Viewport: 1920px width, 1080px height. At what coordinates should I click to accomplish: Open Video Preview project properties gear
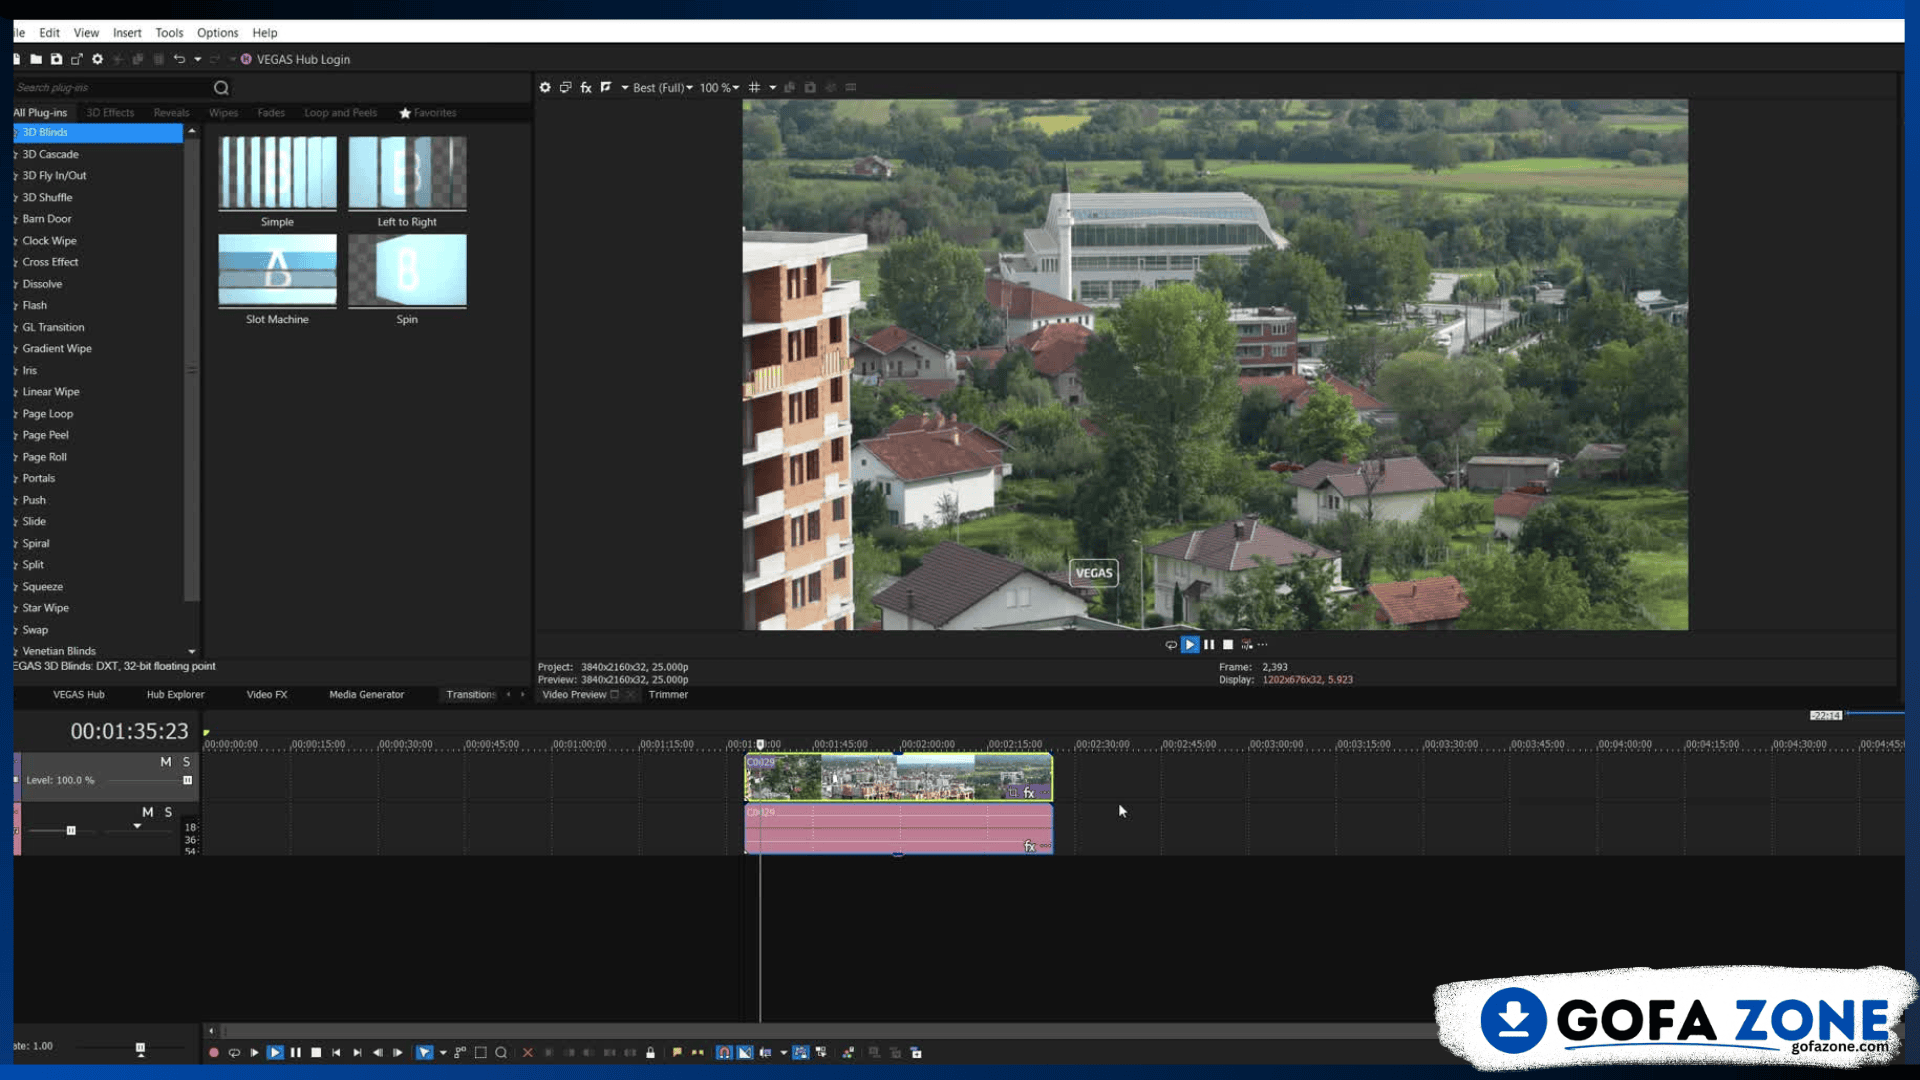tap(545, 88)
